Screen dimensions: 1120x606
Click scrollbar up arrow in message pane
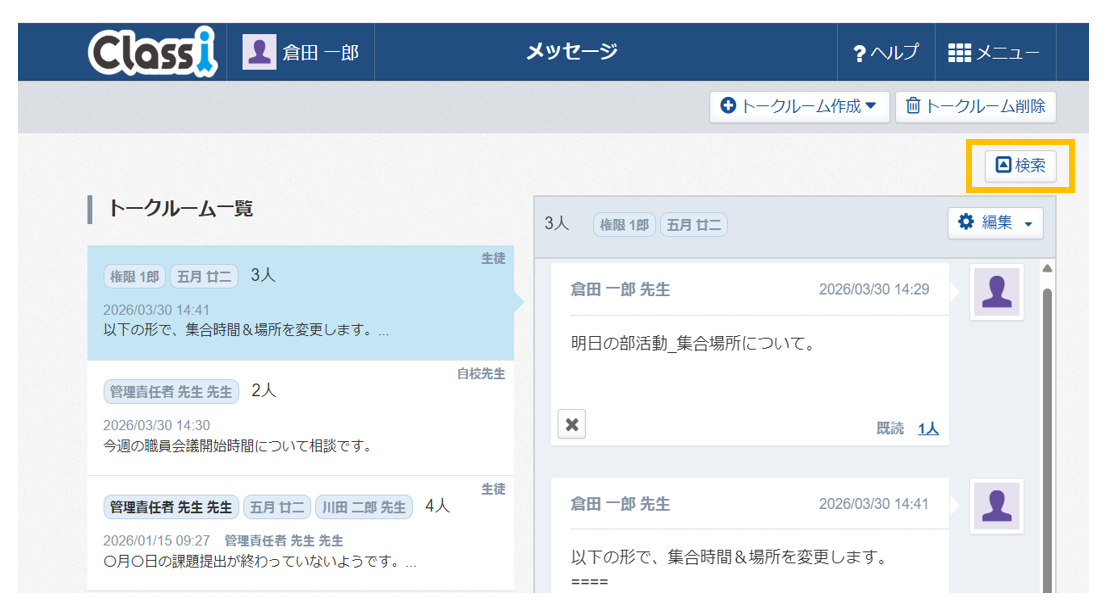click(1047, 269)
